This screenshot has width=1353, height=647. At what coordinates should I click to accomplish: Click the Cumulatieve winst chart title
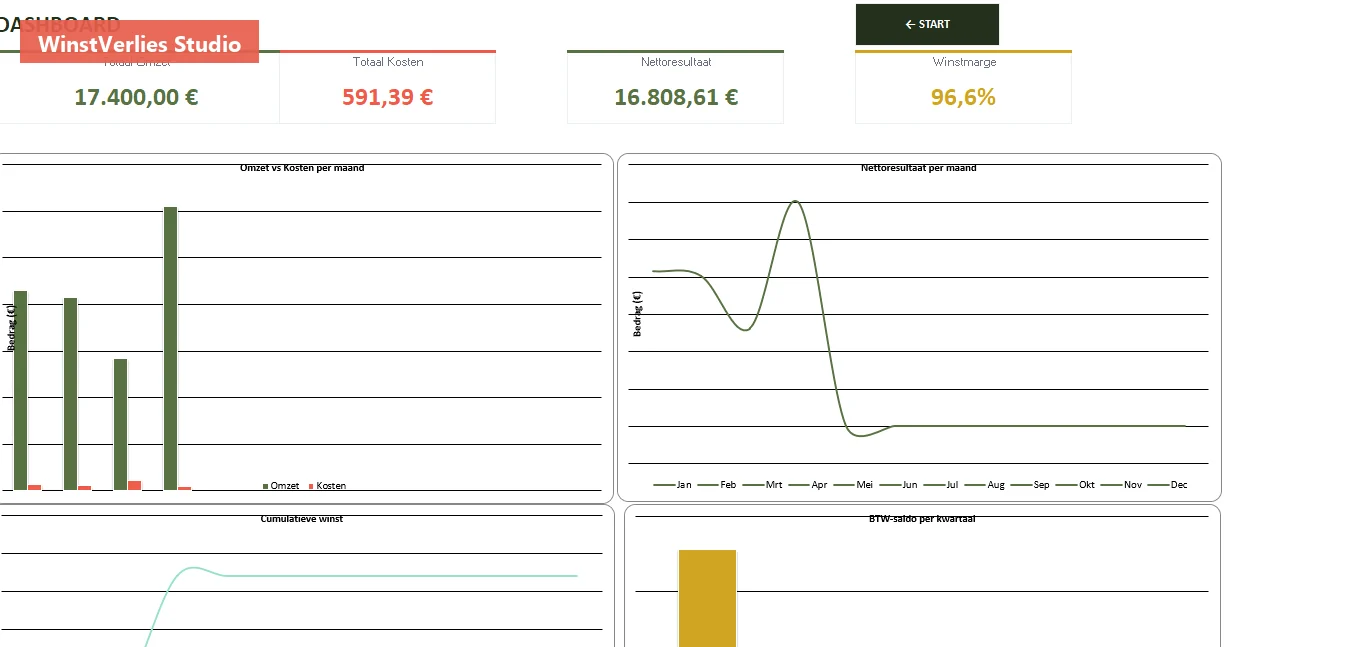(x=301, y=519)
